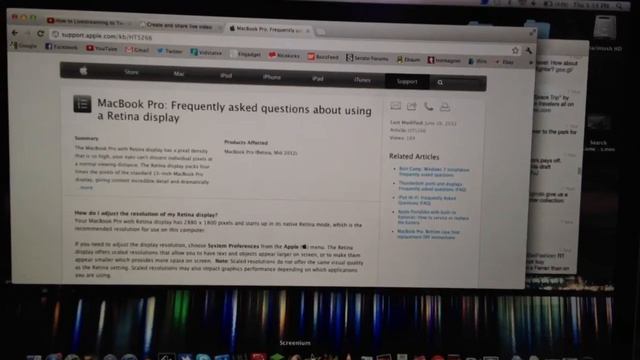640x360 pixels.
Task: Open iTunes in Apple navigation
Action: [x=362, y=80]
